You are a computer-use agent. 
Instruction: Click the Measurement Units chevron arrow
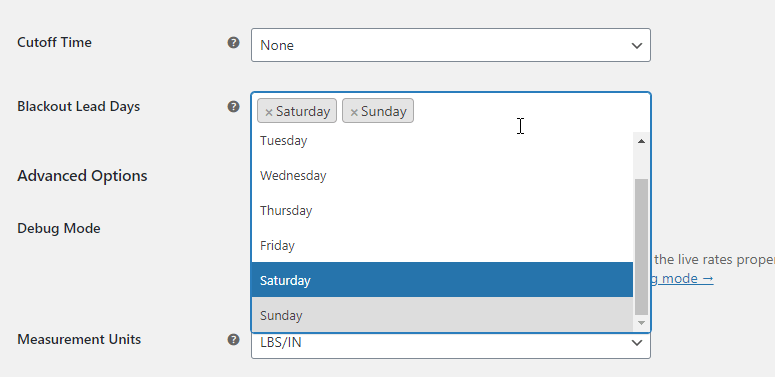pos(637,342)
